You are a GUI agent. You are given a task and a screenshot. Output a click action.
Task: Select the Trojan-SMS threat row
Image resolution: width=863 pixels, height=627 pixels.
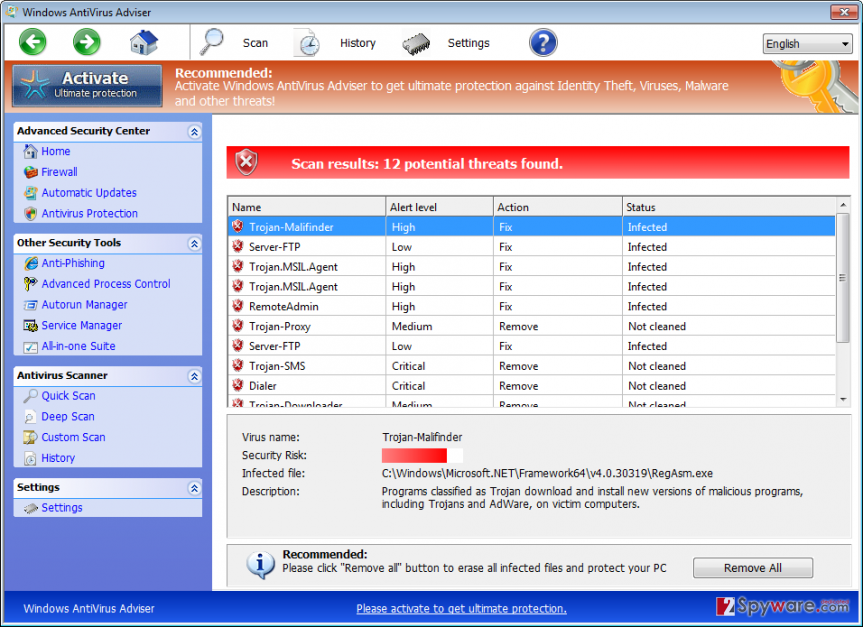[532, 366]
